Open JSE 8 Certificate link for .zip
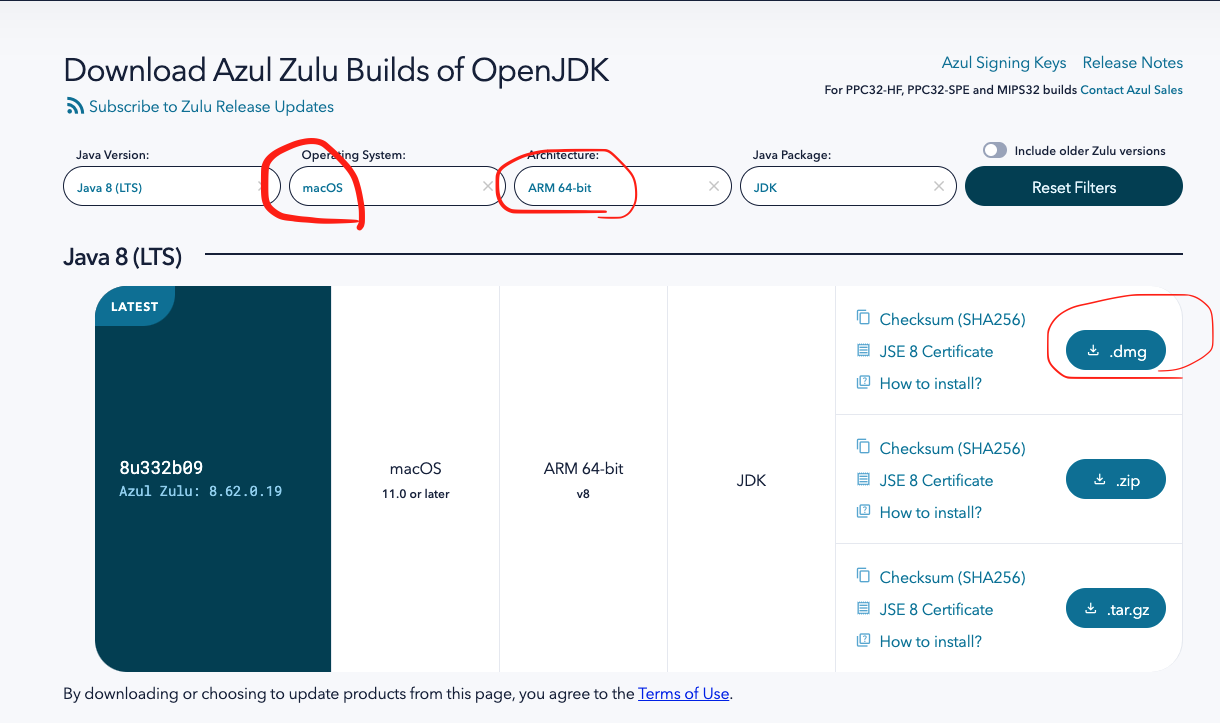The width and height of the screenshot is (1220, 723). click(936, 481)
